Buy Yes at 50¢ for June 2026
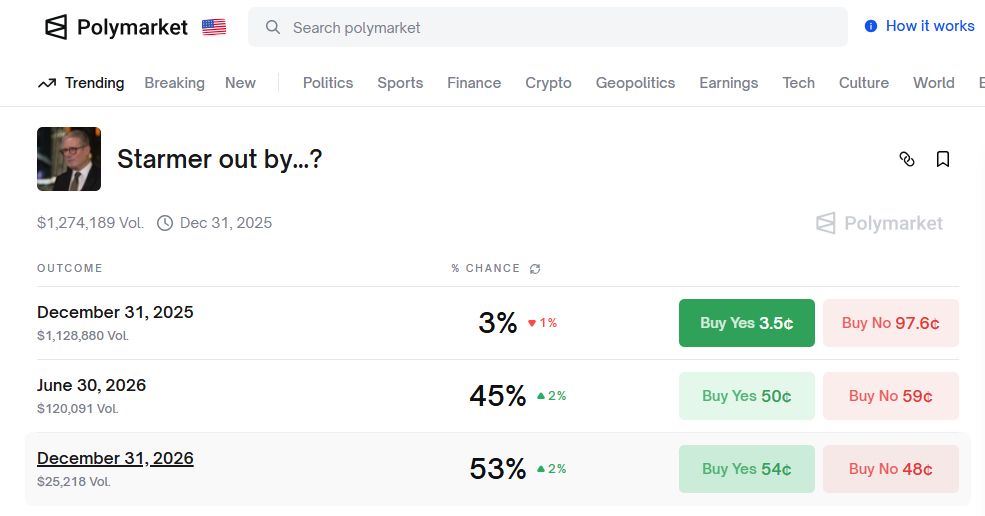 pos(747,396)
